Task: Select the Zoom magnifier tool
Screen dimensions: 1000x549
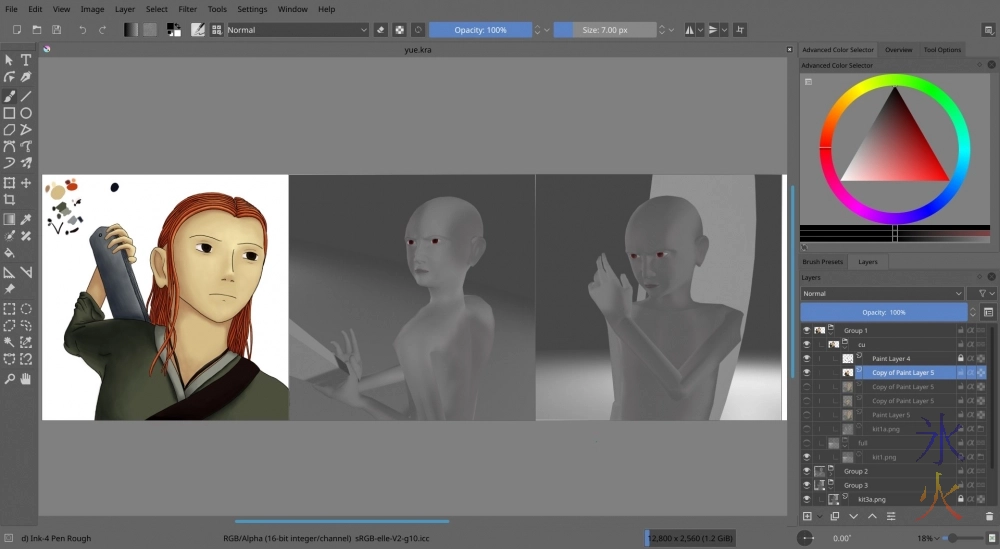Action: pyautogui.click(x=9, y=379)
